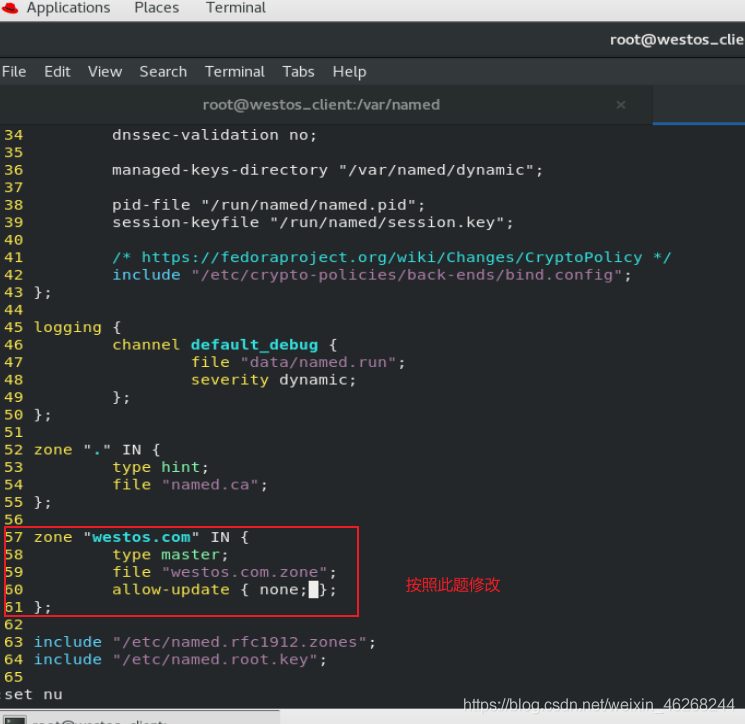Click the 'type master;' line
This screenshot has height=724, width=745.
click(x=170, y=555)
